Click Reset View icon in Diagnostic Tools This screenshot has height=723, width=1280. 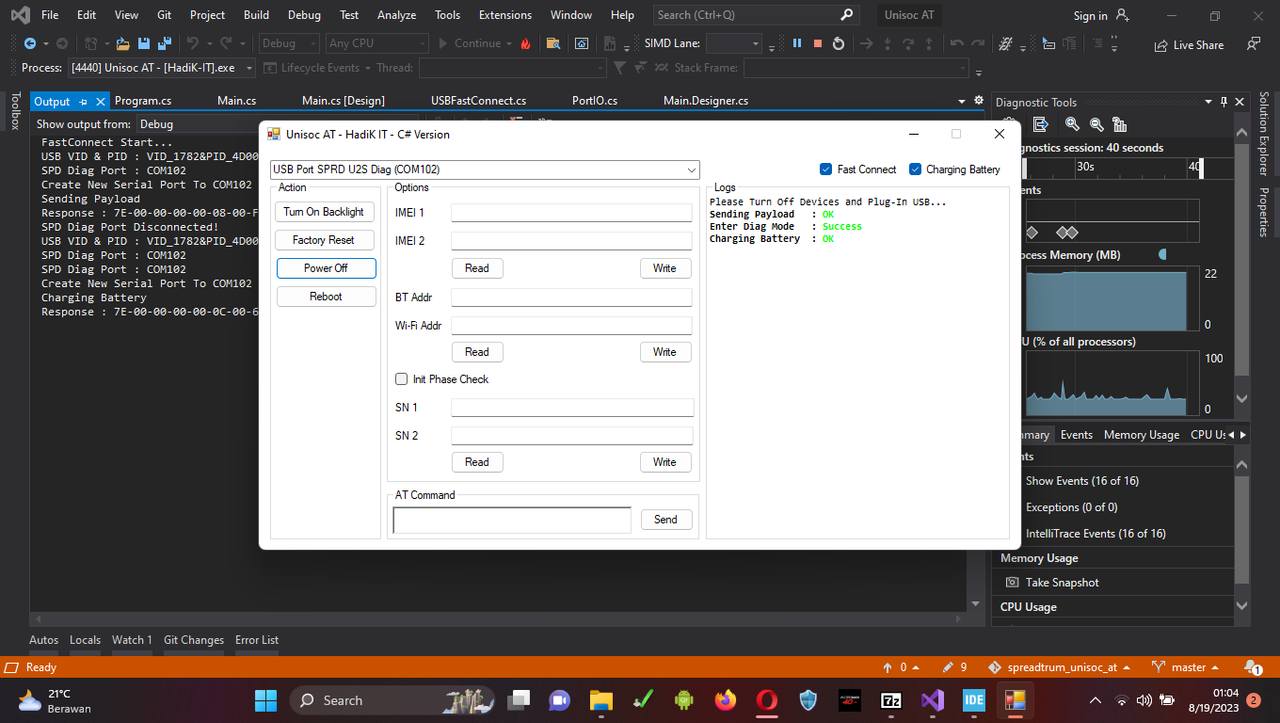1120,124
